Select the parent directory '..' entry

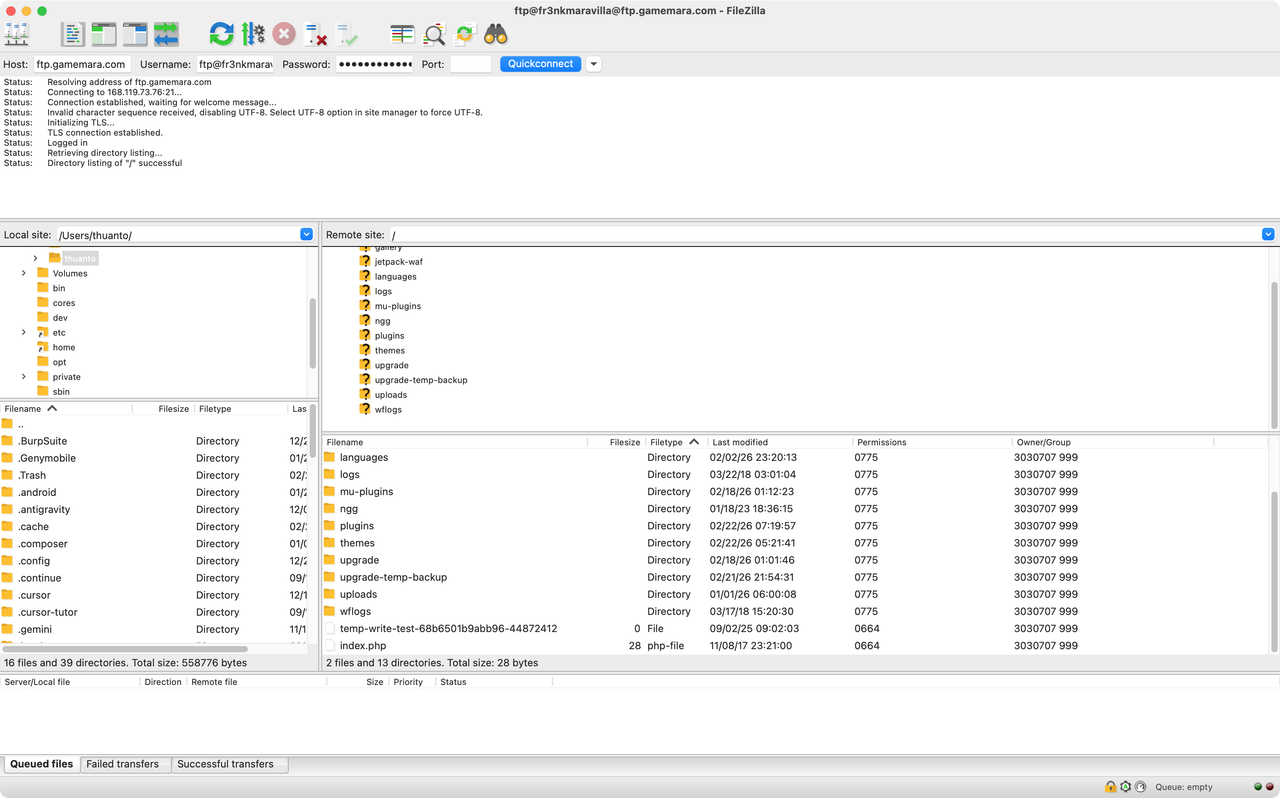click(154, 424)
